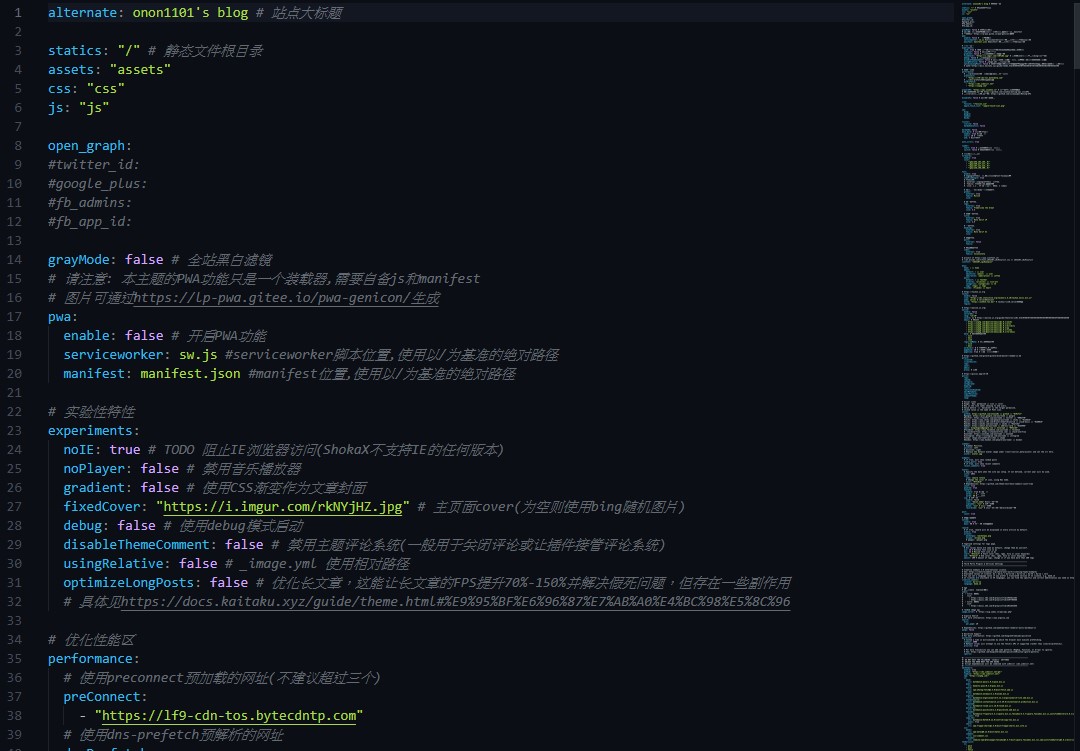This screenshot has height=751, width=1080.
Task: Click the #twitter_id commented line
Action: (x=93, y=165)
